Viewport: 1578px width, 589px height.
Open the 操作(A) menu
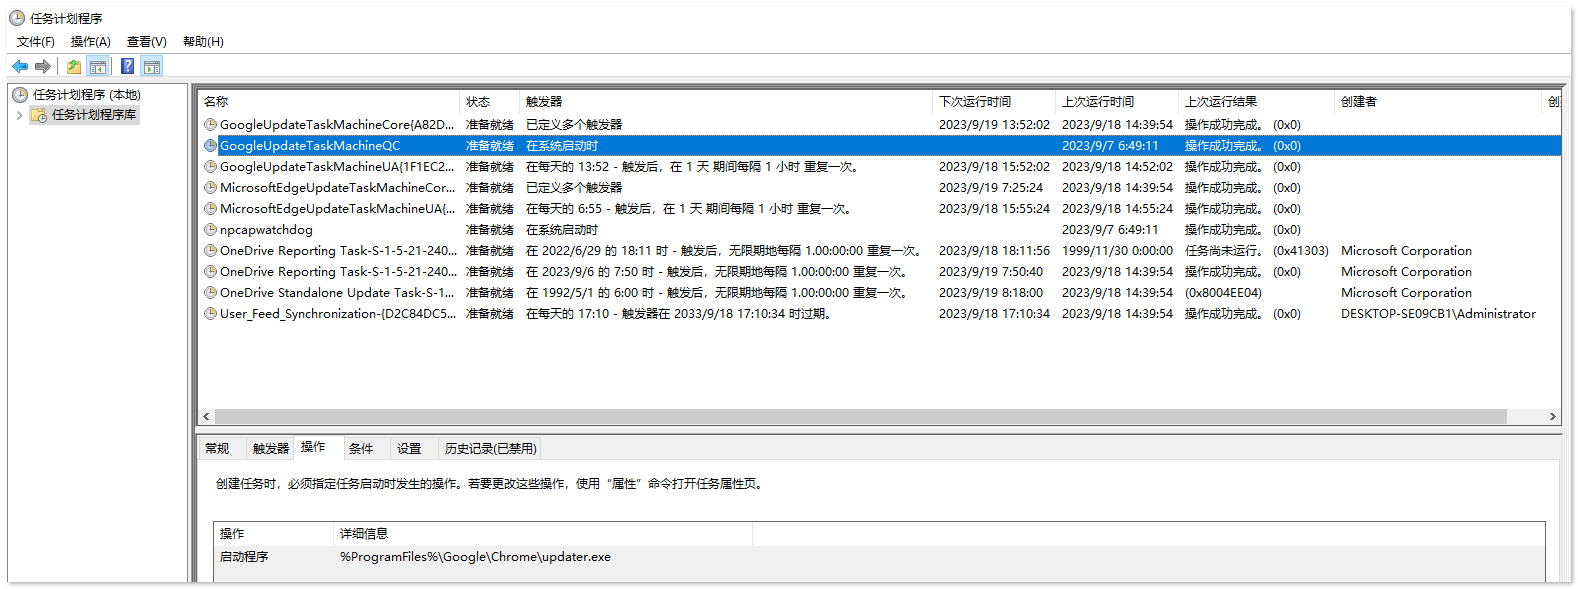(x=91, y=42)
